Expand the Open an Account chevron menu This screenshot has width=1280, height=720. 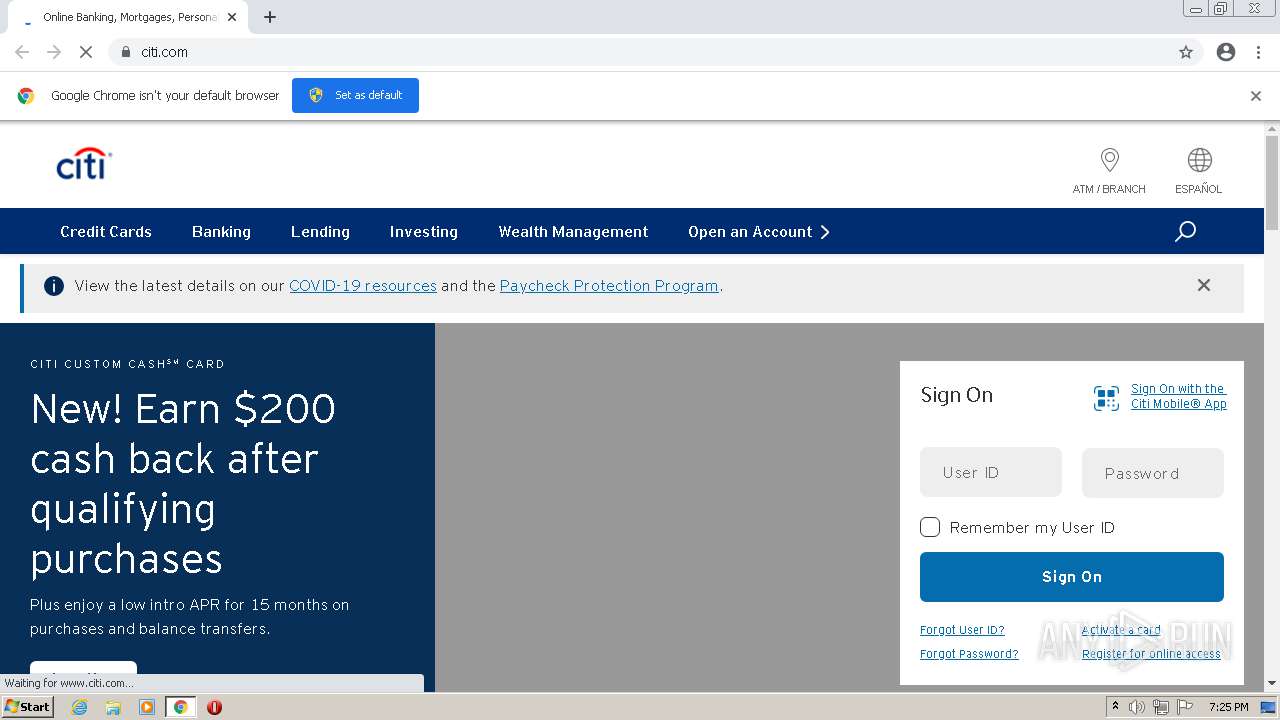point(825,232)
